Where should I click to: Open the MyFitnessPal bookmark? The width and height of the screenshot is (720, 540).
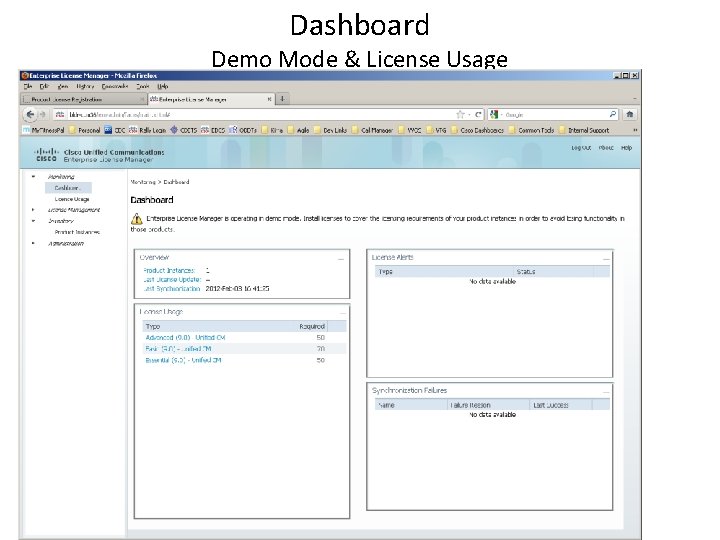[44, 130]
